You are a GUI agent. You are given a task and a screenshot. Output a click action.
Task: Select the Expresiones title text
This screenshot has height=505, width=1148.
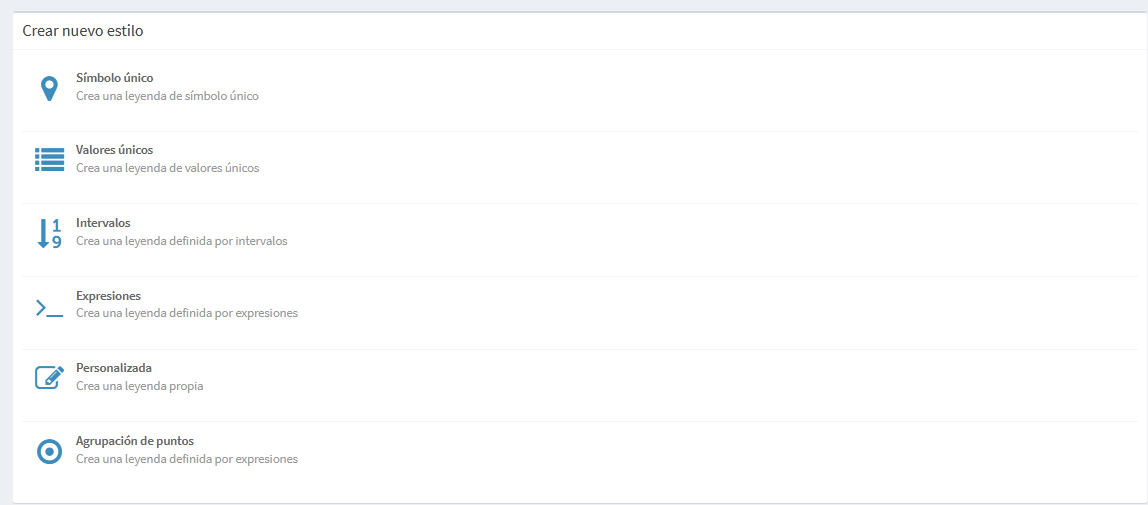click(108, 296)
